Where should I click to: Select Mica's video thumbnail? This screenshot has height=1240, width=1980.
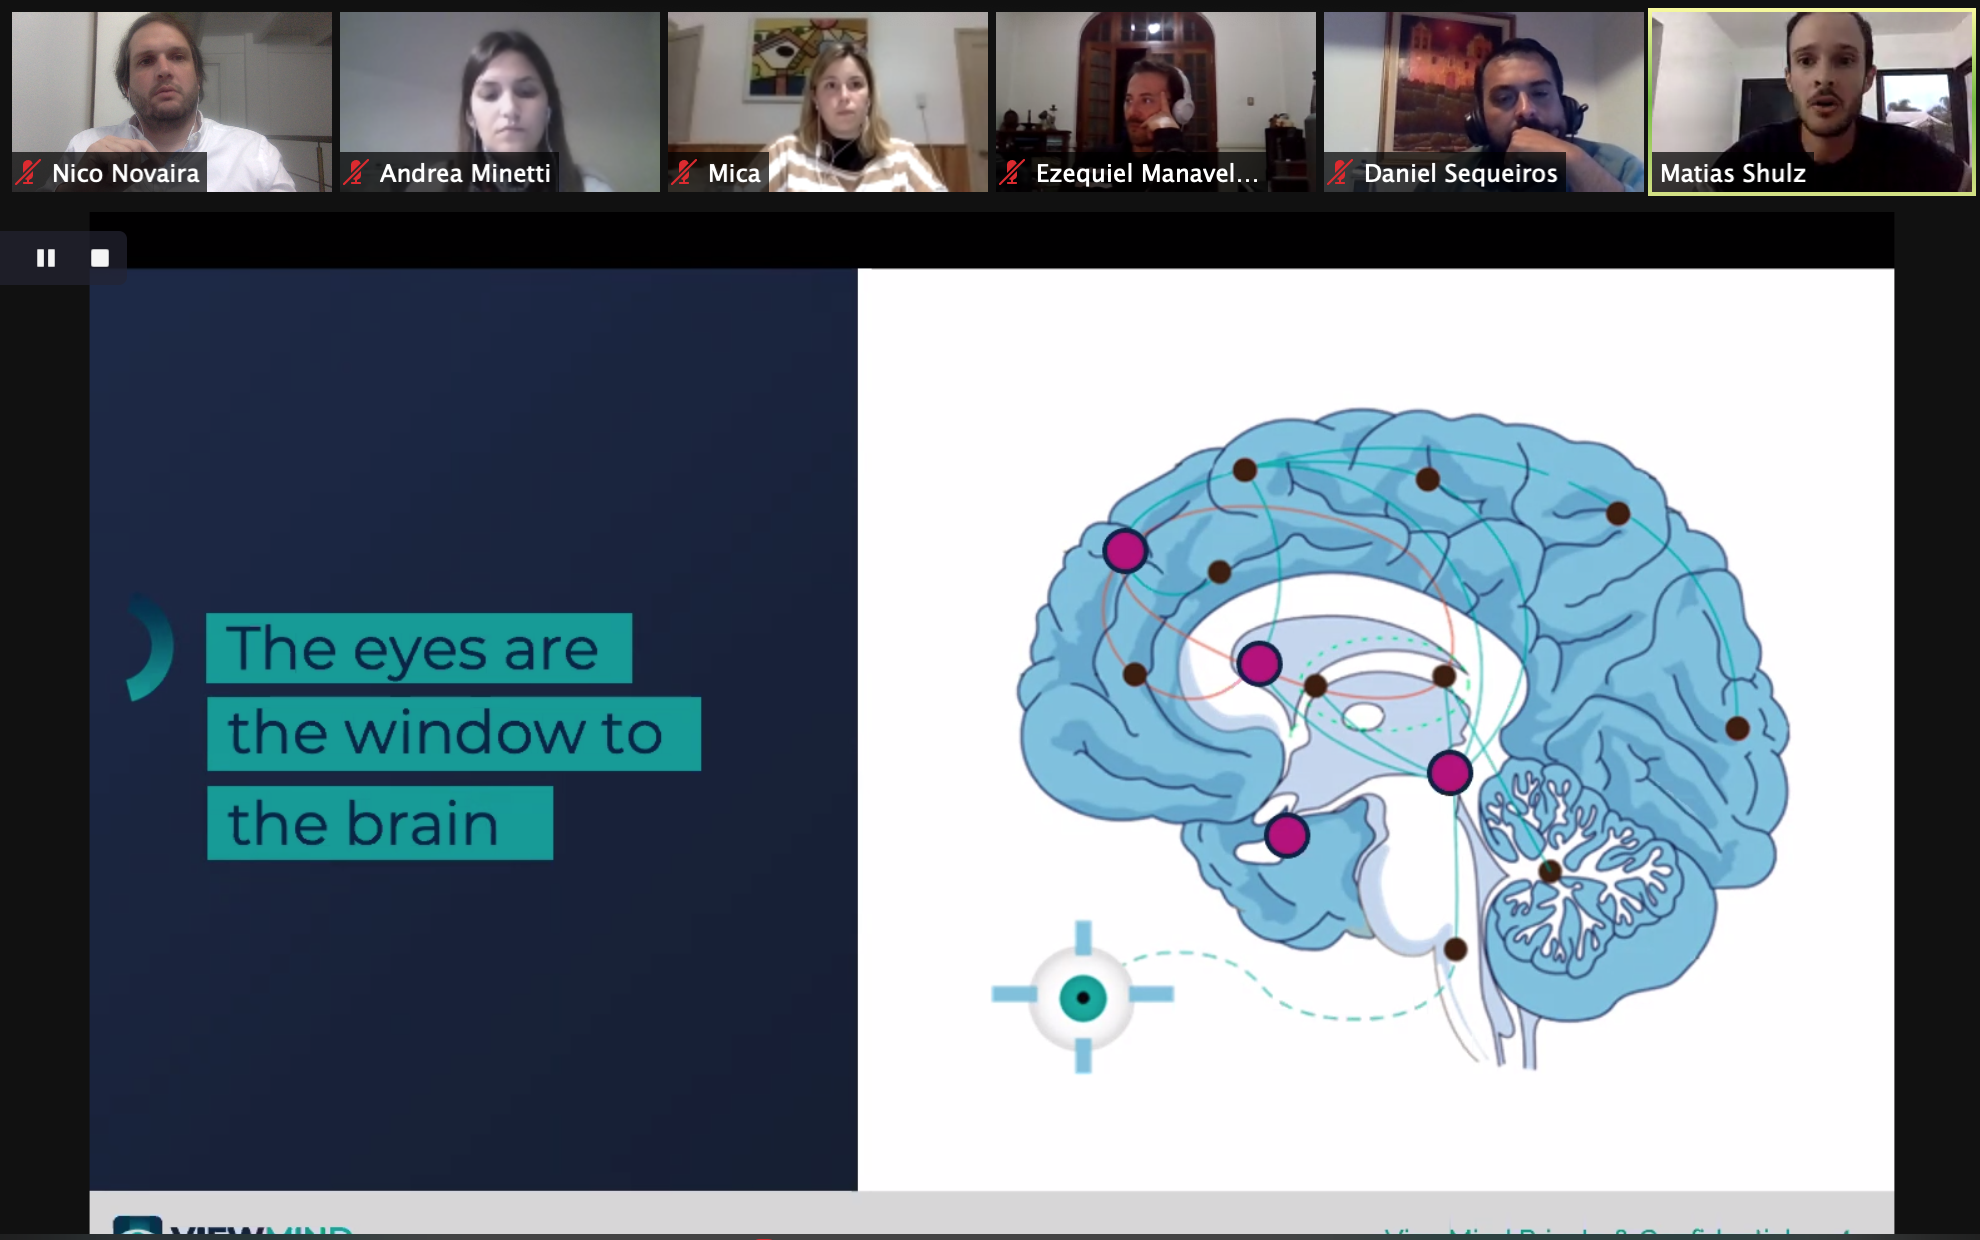point(827,90)
